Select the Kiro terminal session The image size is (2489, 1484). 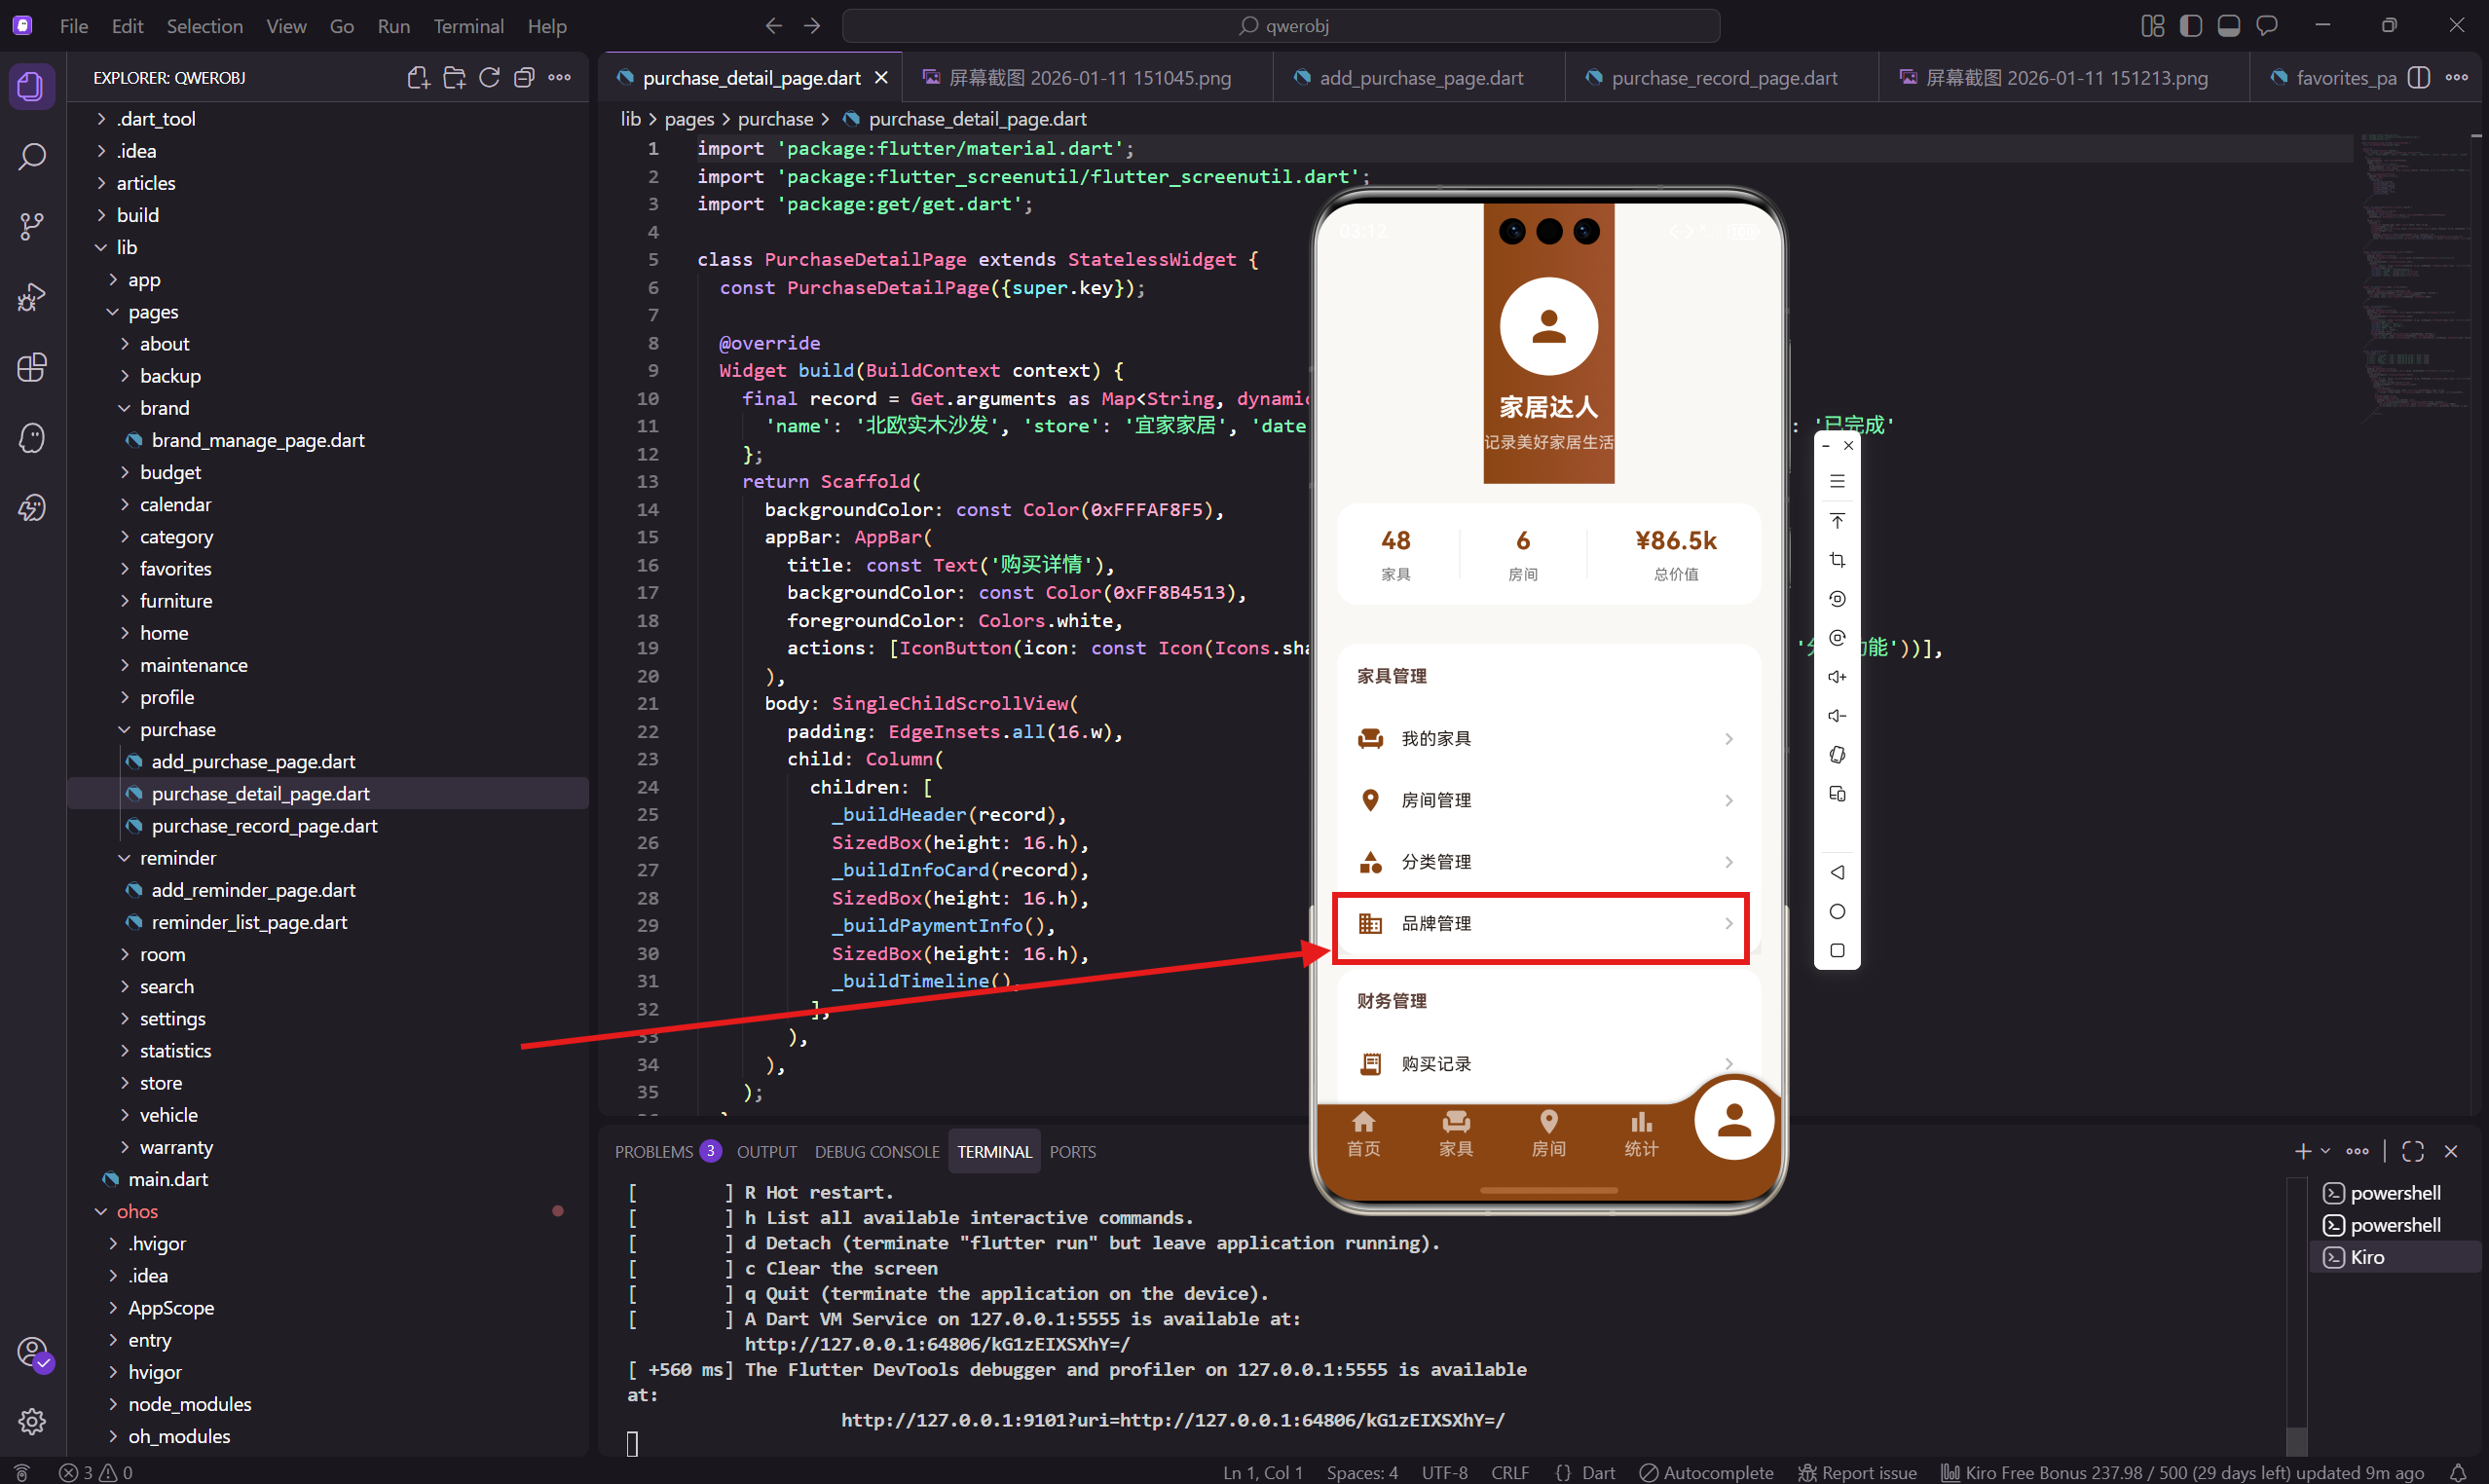point(2396,1257)
